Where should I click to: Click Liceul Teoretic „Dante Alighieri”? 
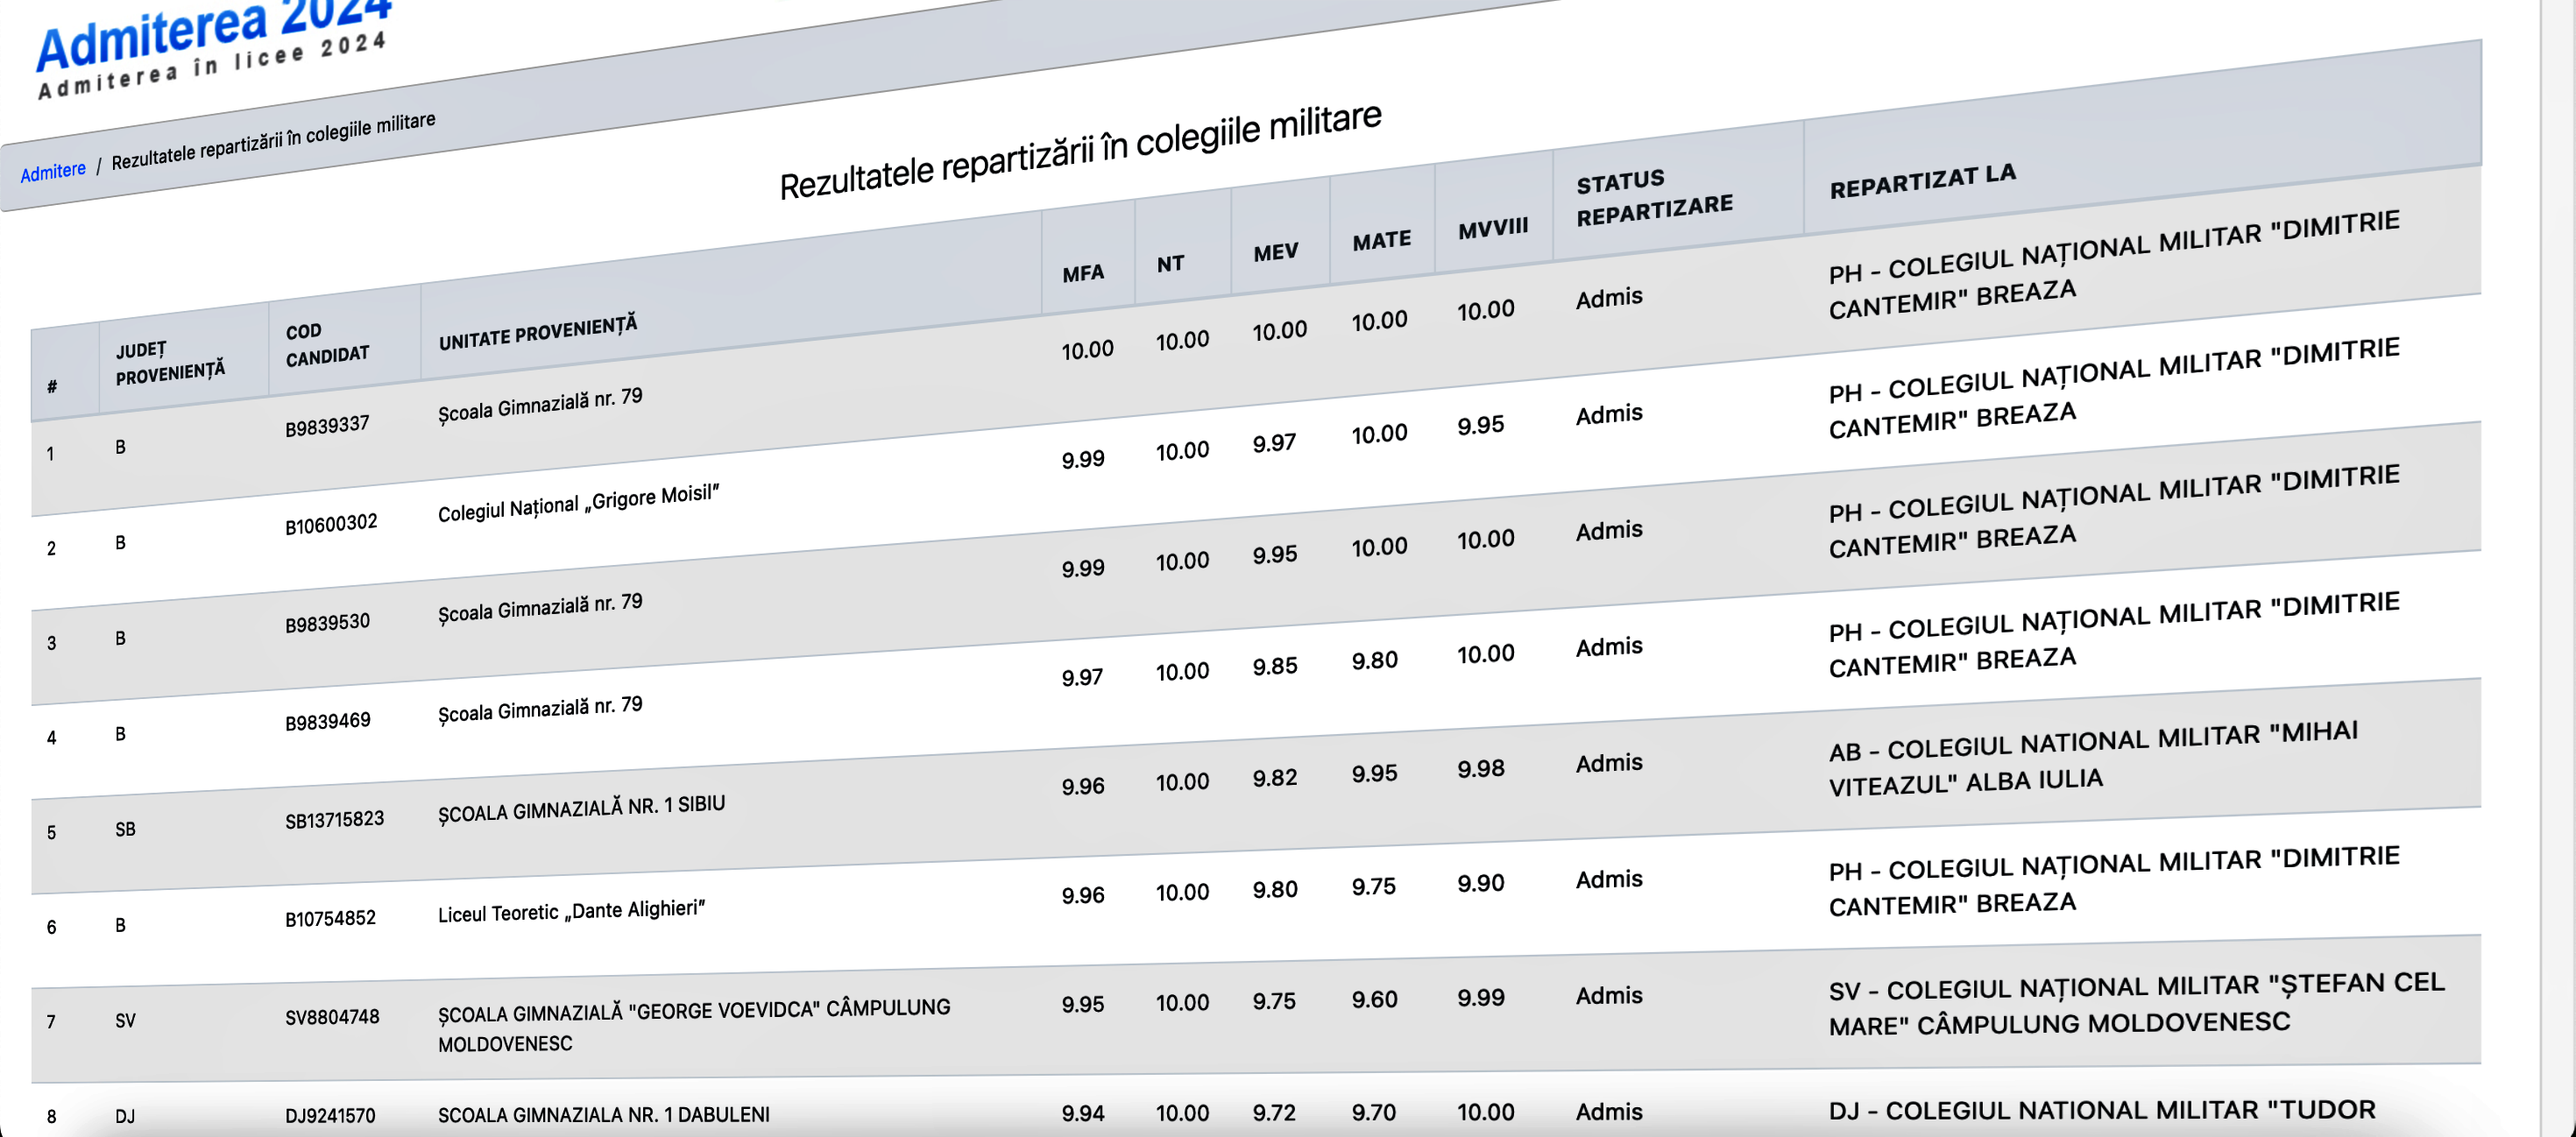571,911
